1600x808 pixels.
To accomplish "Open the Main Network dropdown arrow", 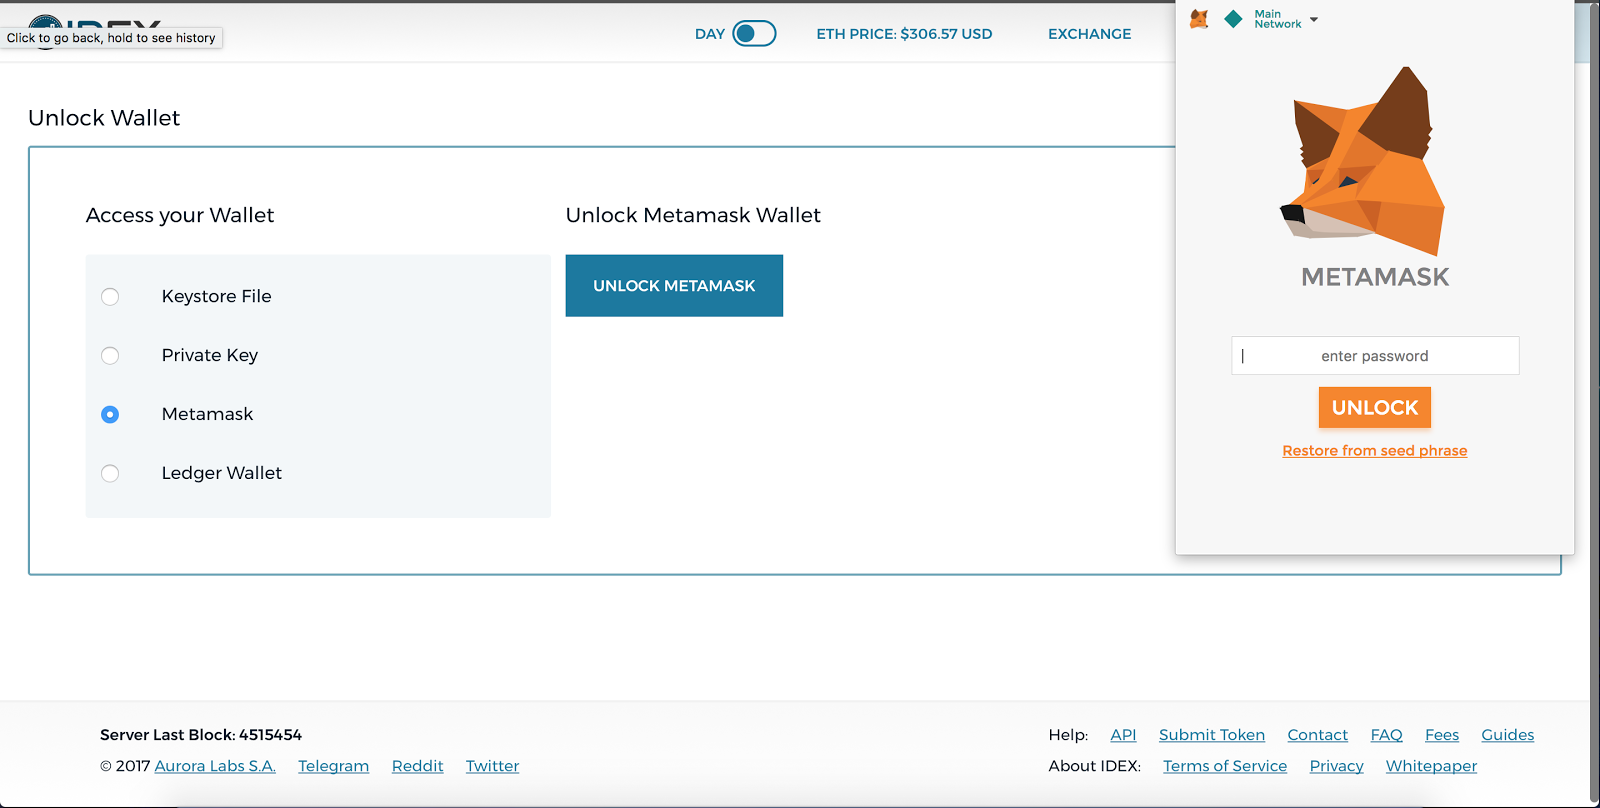I will (x=1314, y=20).
